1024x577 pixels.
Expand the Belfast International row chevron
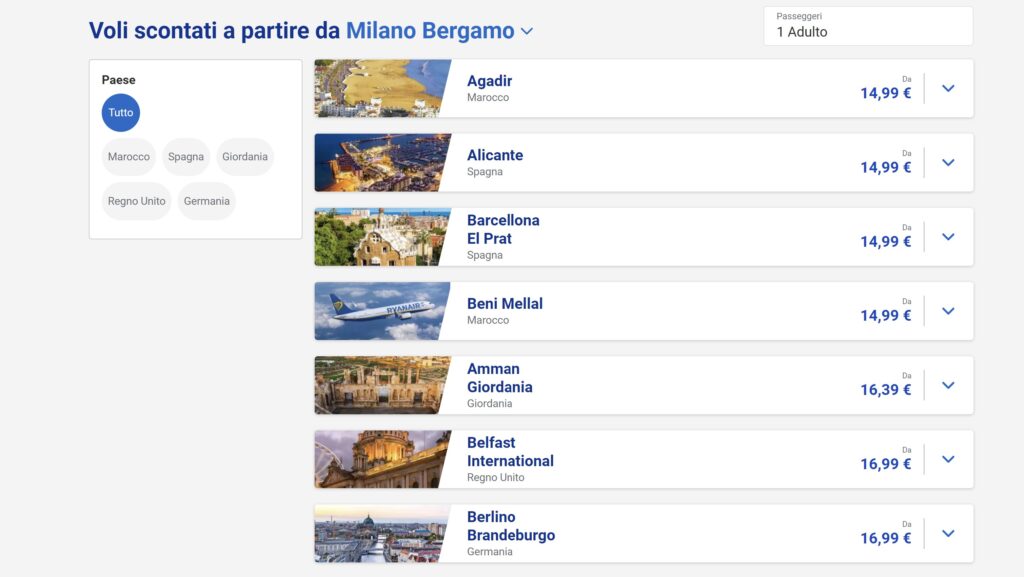[x=948, y=459]
